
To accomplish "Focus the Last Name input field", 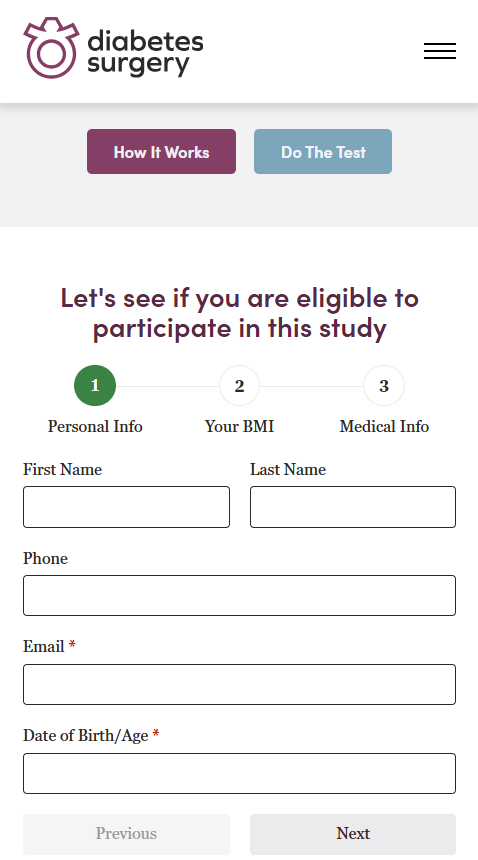I will point(353,507).
